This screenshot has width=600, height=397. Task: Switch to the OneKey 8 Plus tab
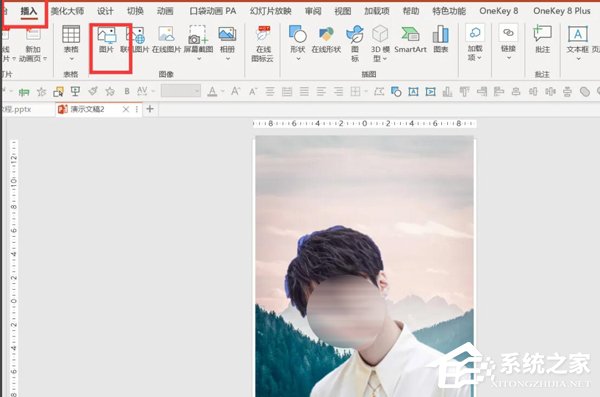(562, 11)
